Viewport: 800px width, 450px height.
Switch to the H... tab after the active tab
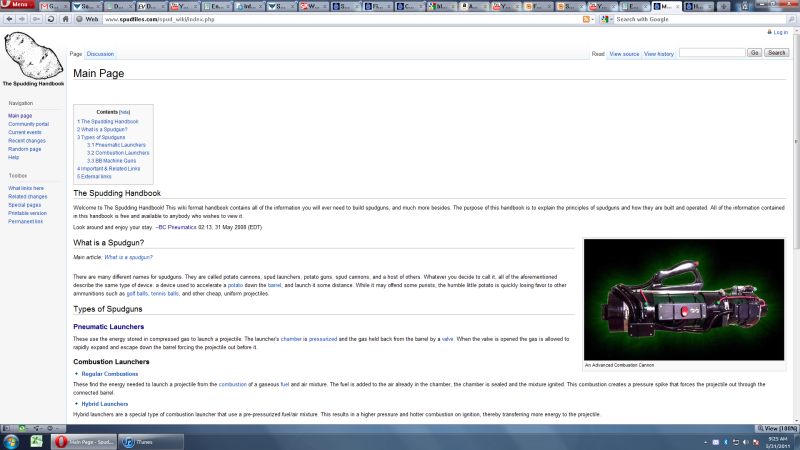(698, 7)
